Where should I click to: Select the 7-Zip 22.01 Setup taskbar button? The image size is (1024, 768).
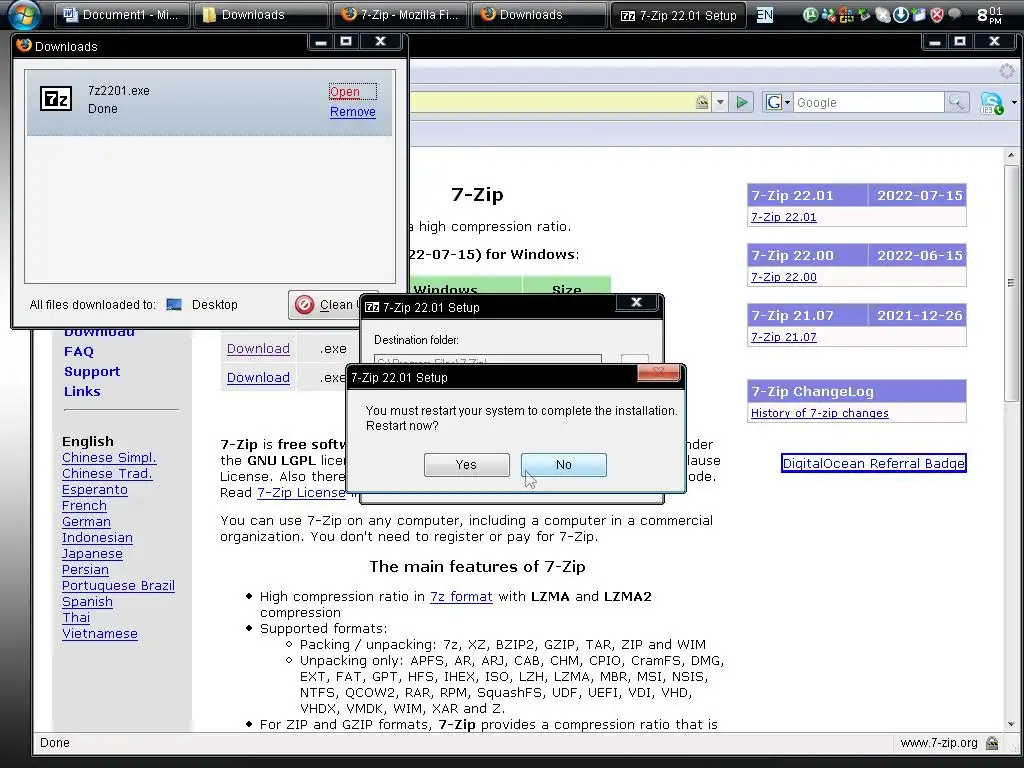click(x=679, y=15)
